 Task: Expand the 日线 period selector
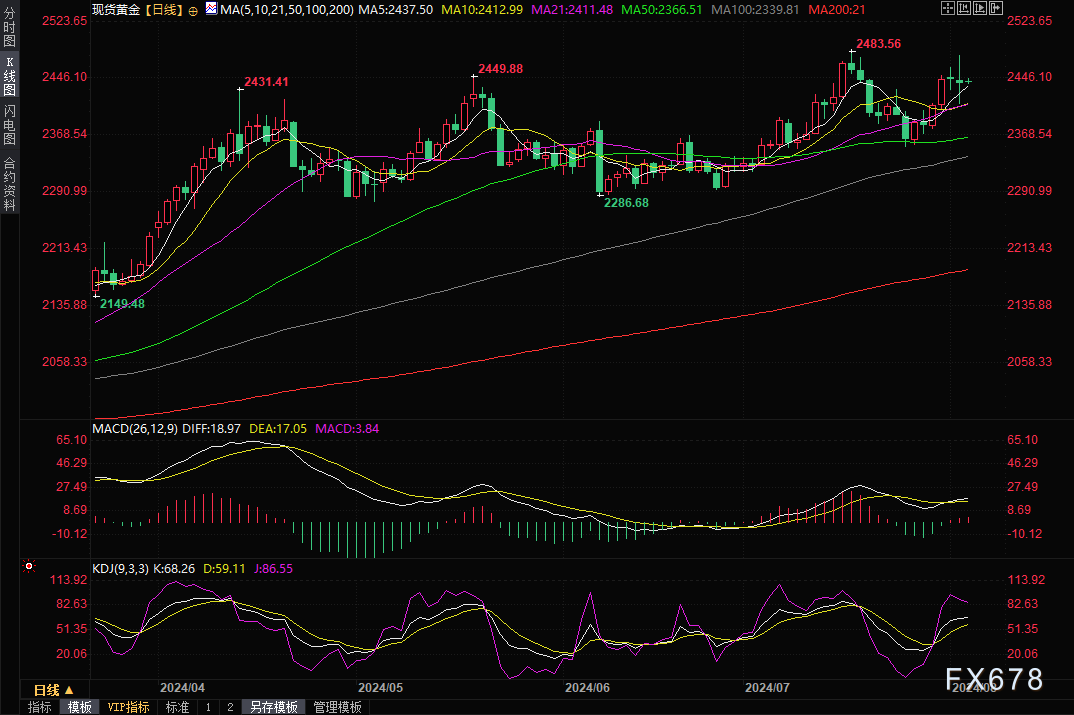[54, 690]
